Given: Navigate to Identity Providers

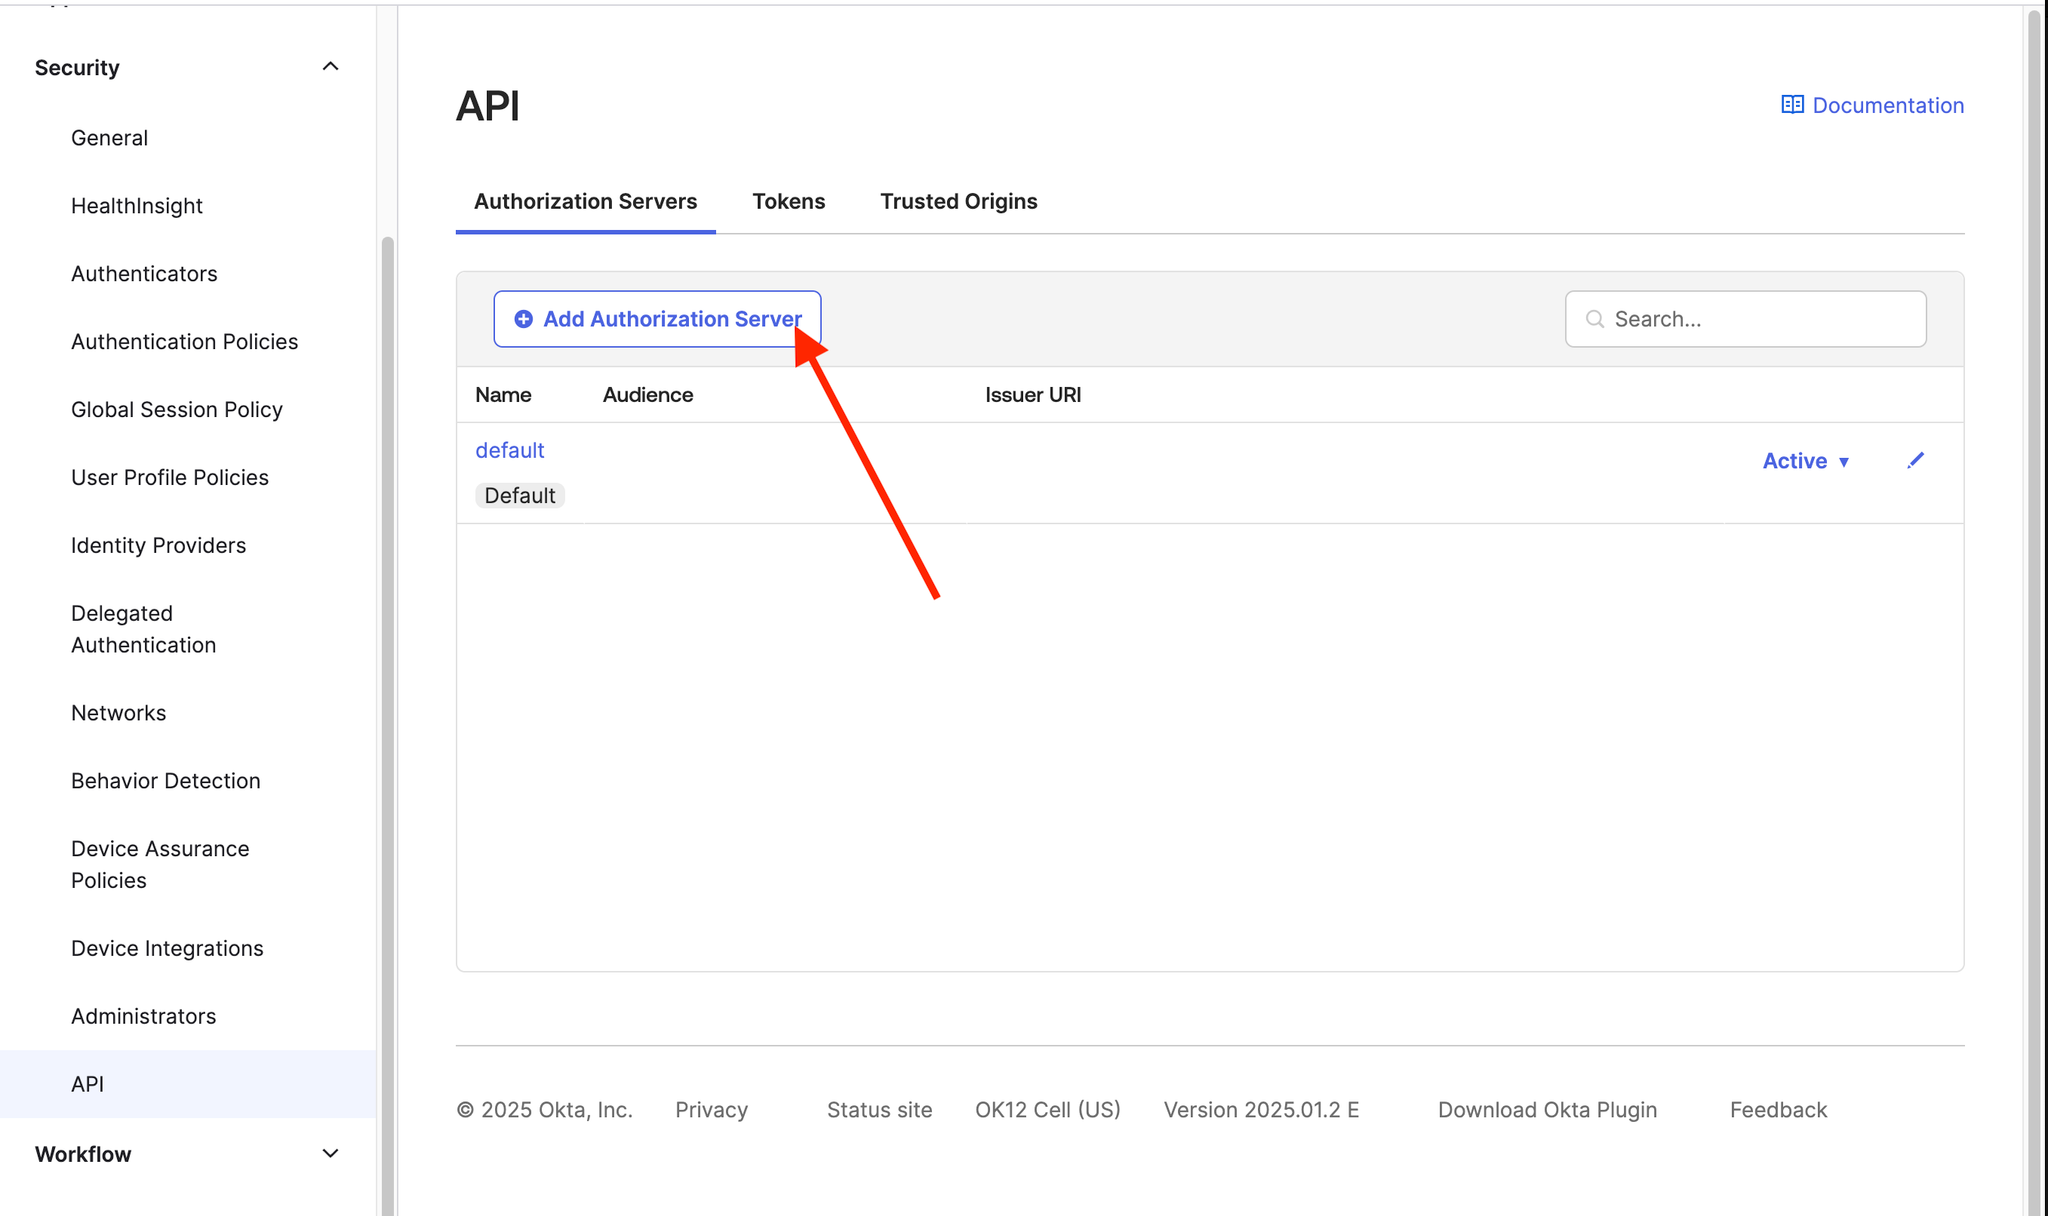Looking at the screenshot, I should 158,546.
